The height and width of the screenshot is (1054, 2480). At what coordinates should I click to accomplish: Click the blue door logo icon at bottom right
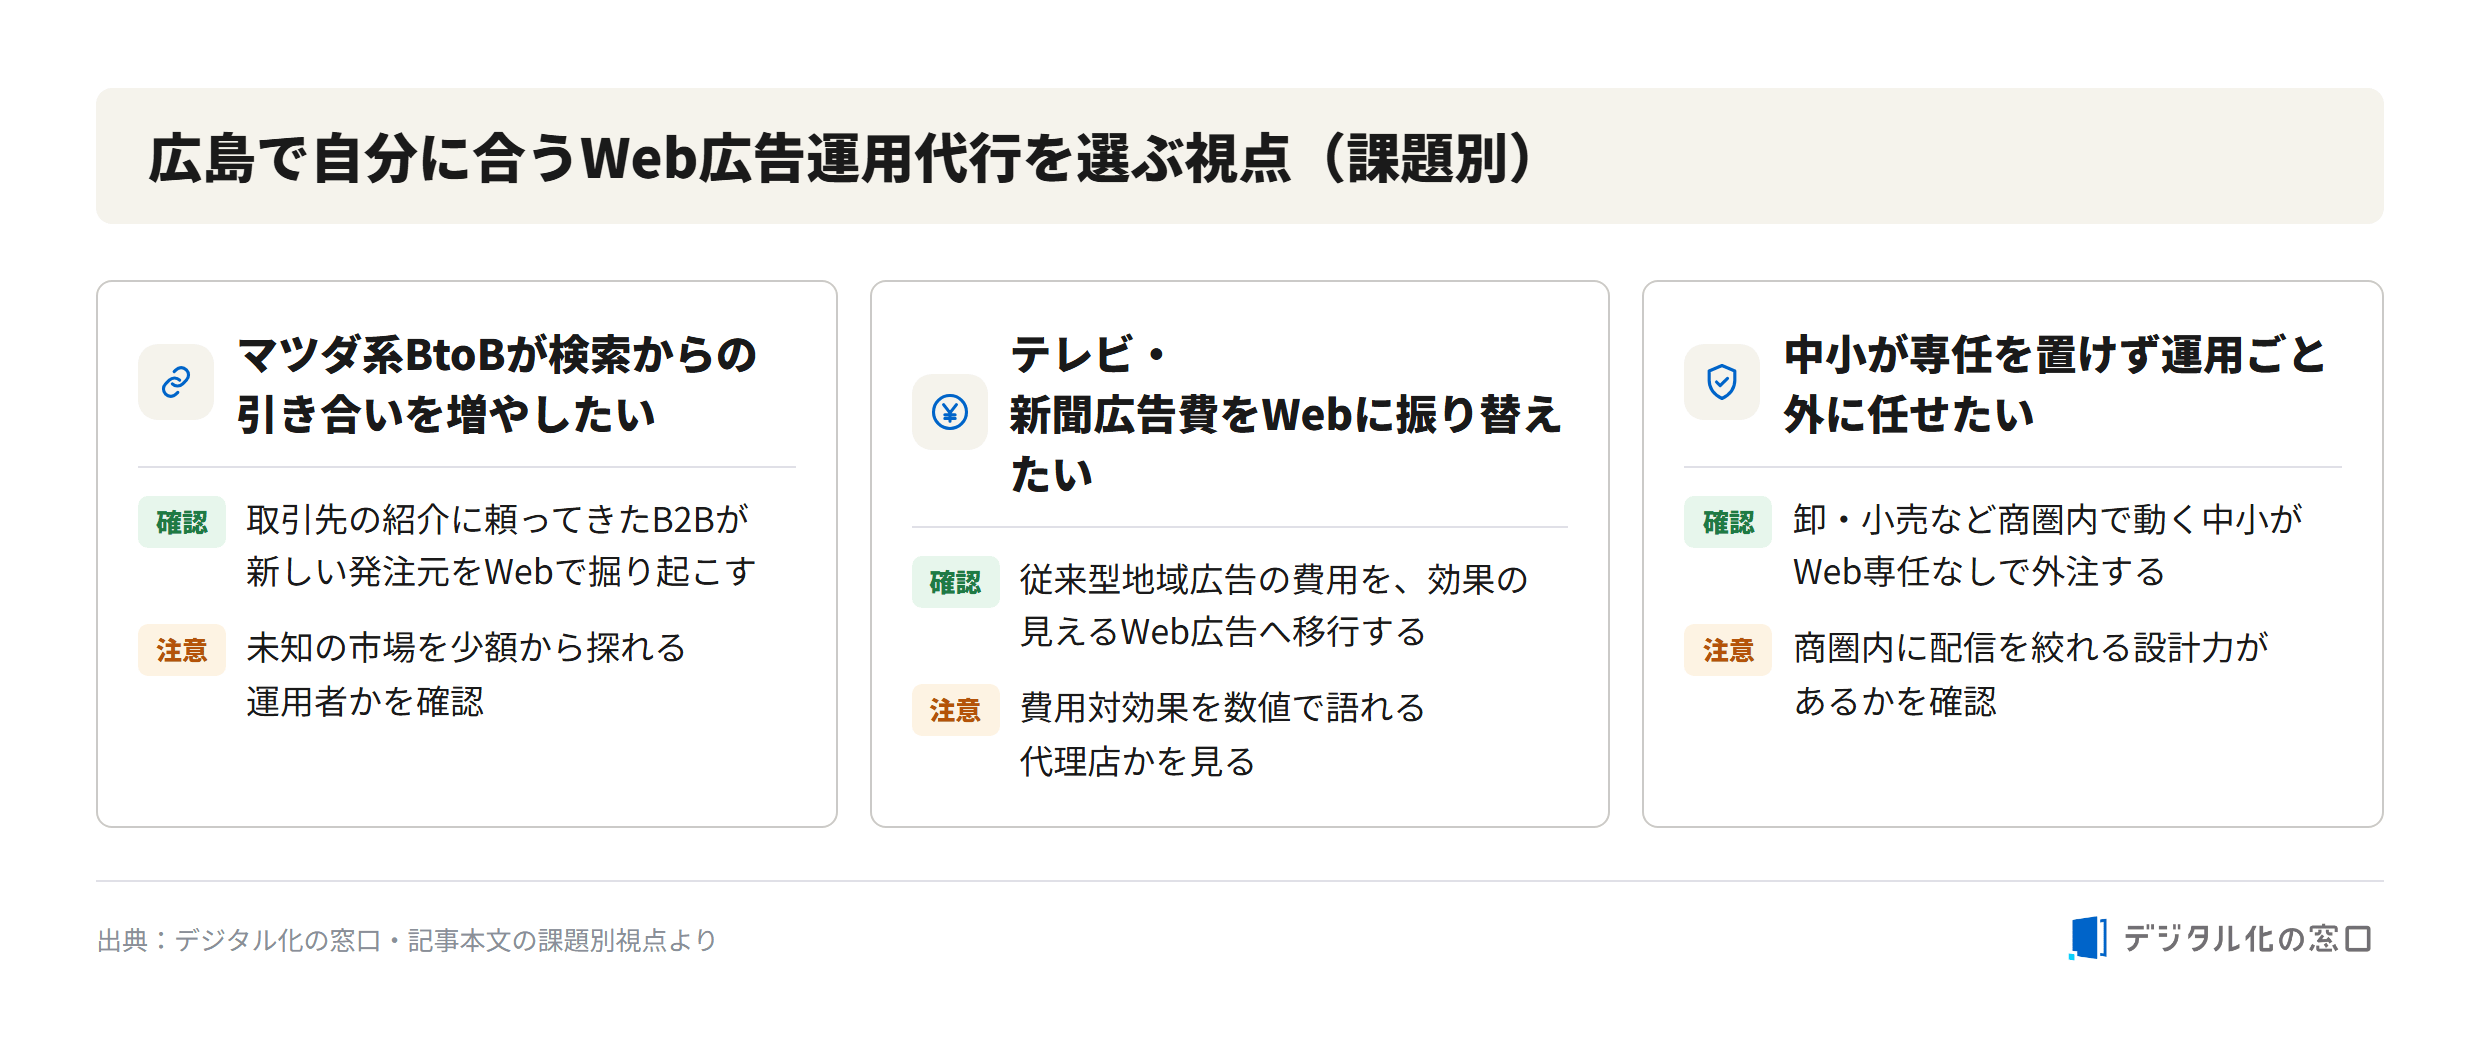(2088, 938)
